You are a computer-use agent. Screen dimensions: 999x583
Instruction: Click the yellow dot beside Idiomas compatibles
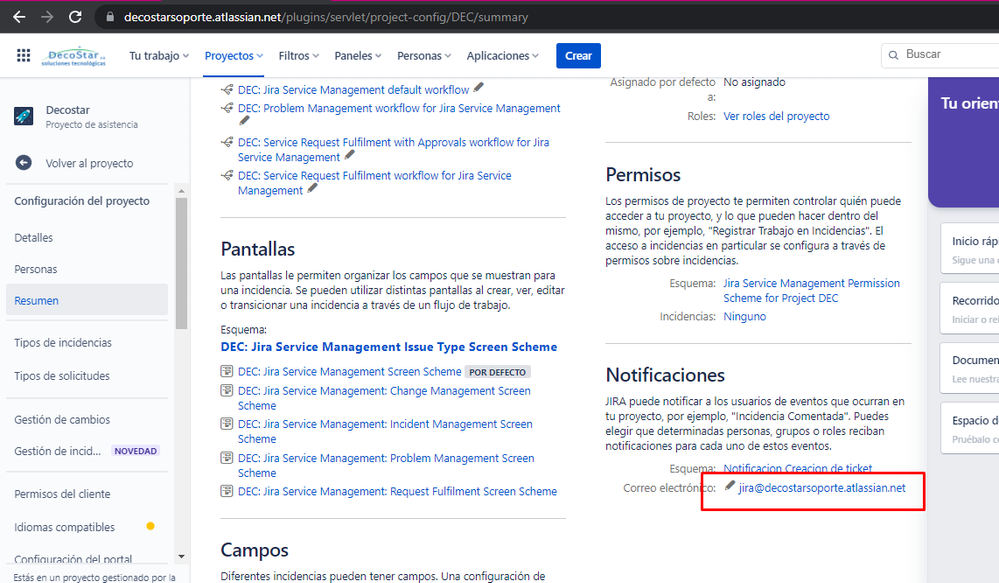(150, 526)
